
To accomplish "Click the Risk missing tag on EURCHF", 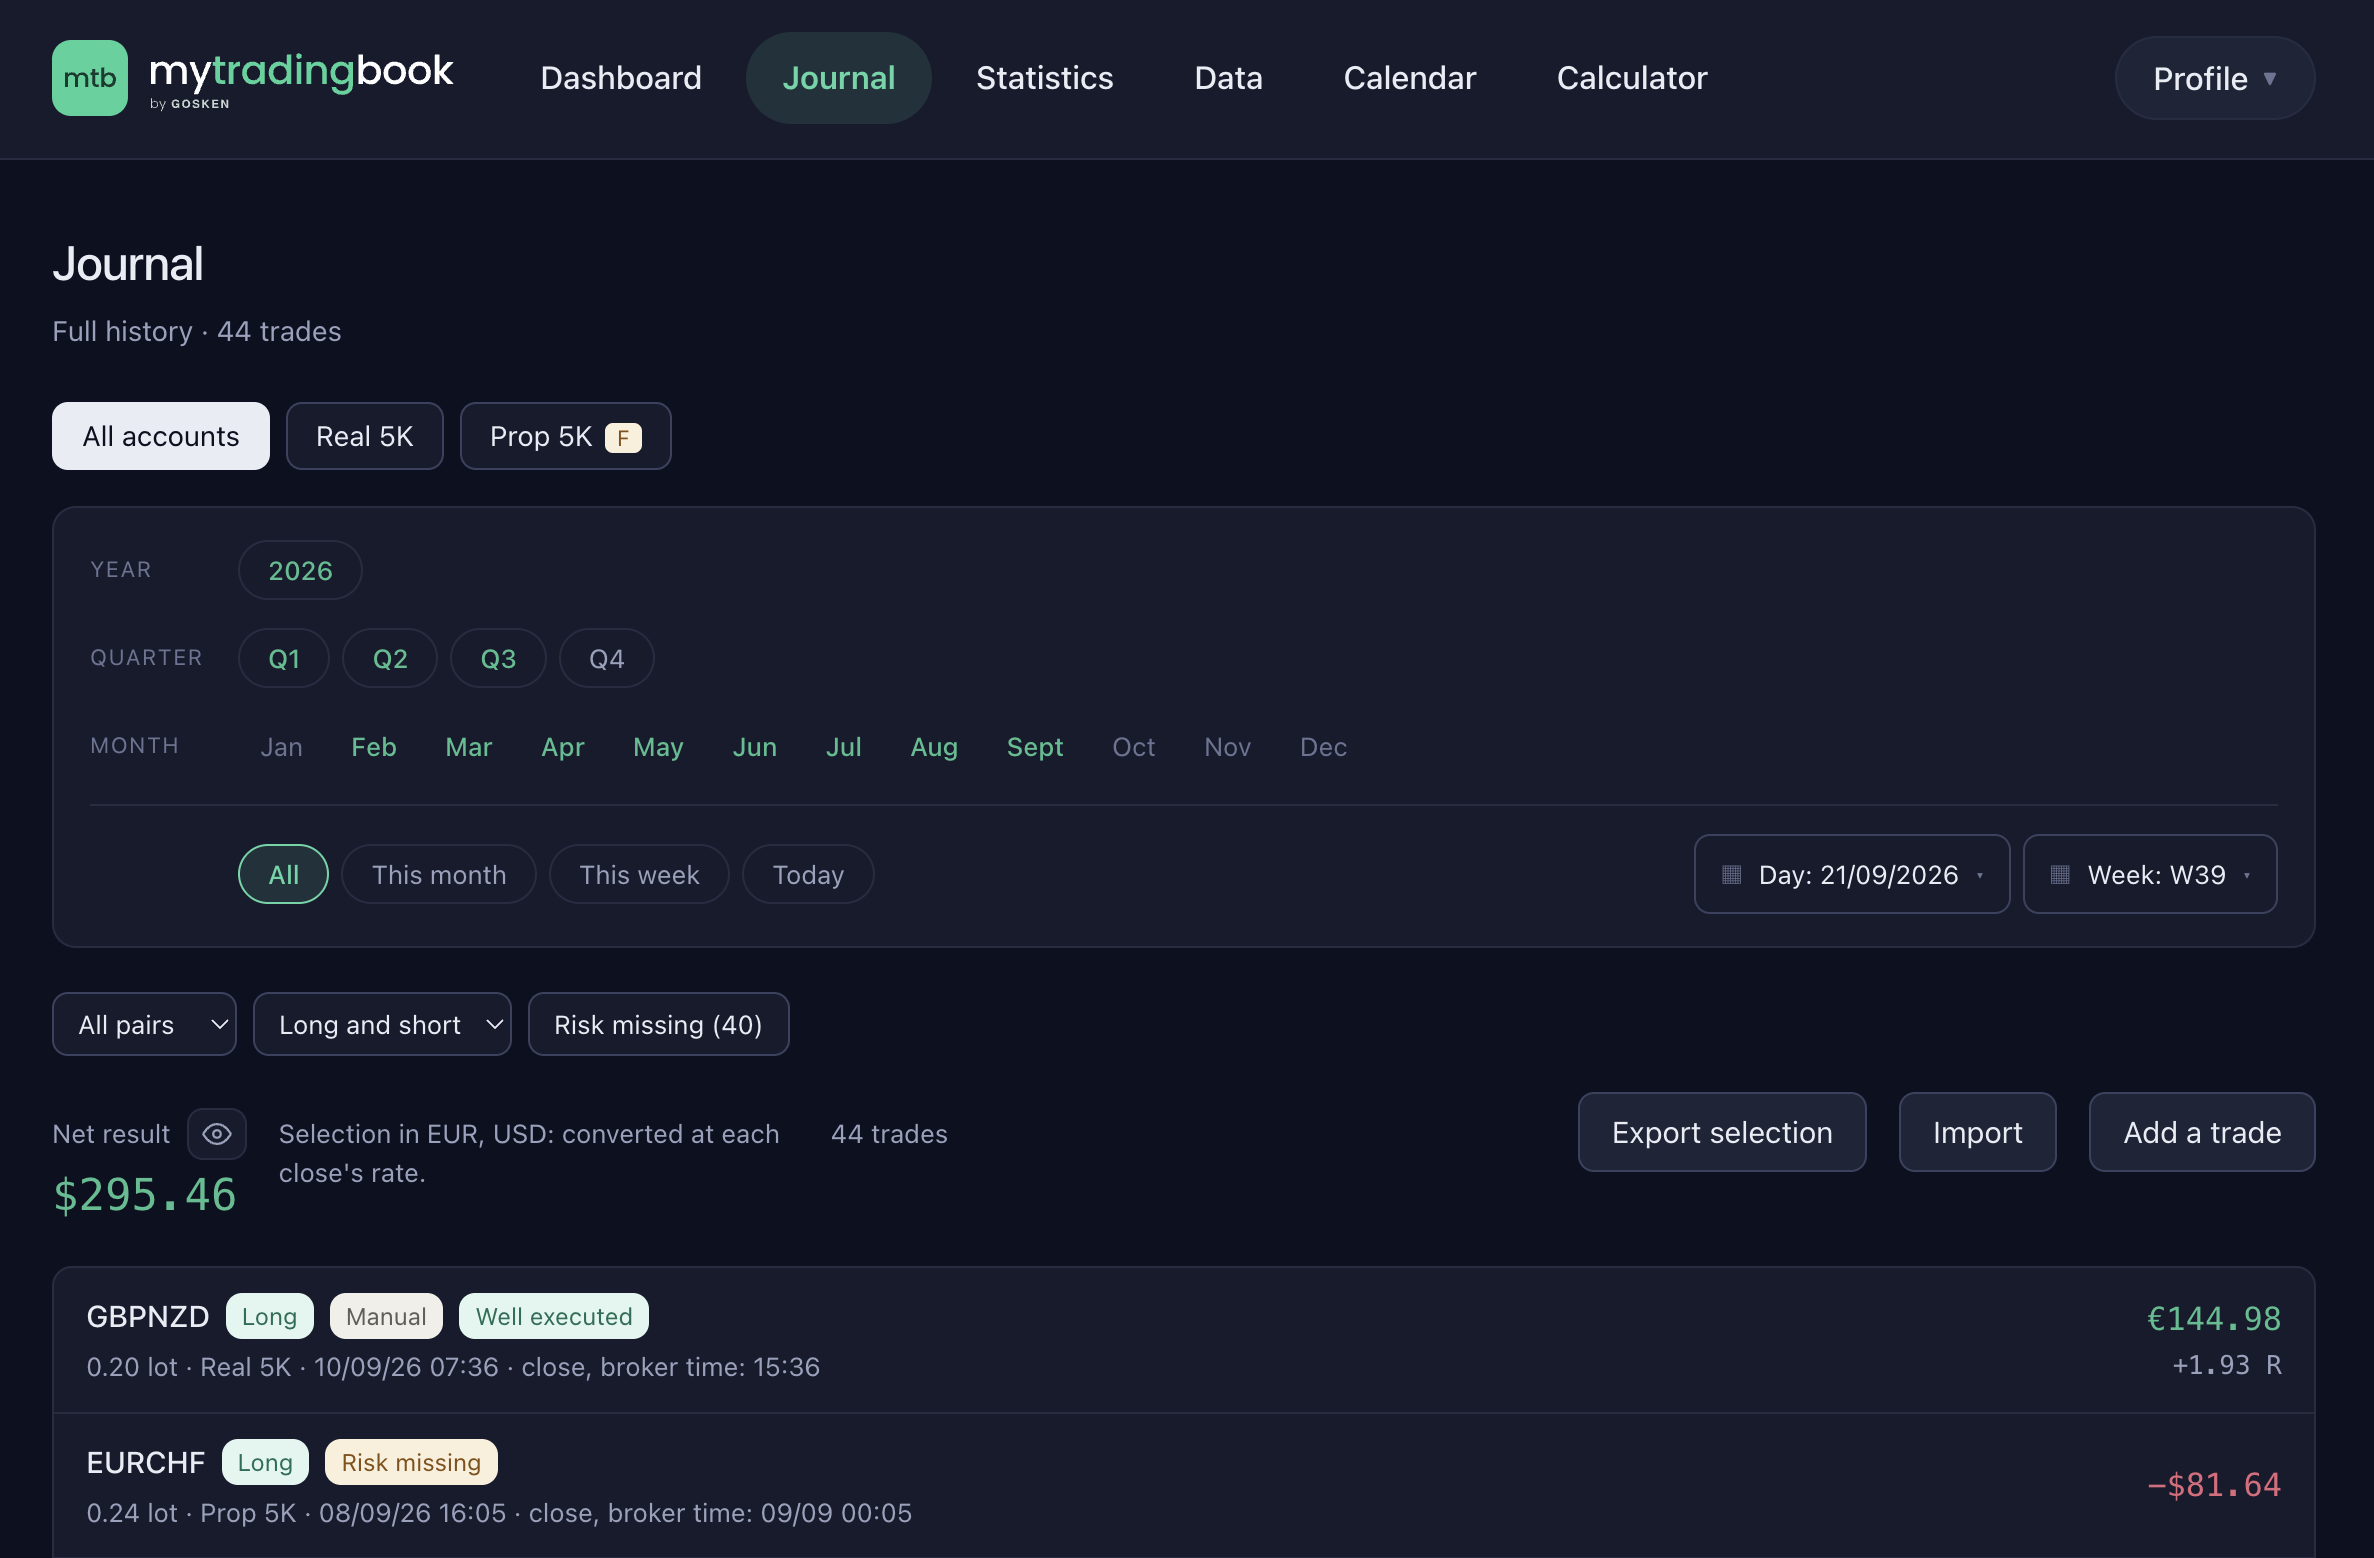I will tap(411, 1462).
